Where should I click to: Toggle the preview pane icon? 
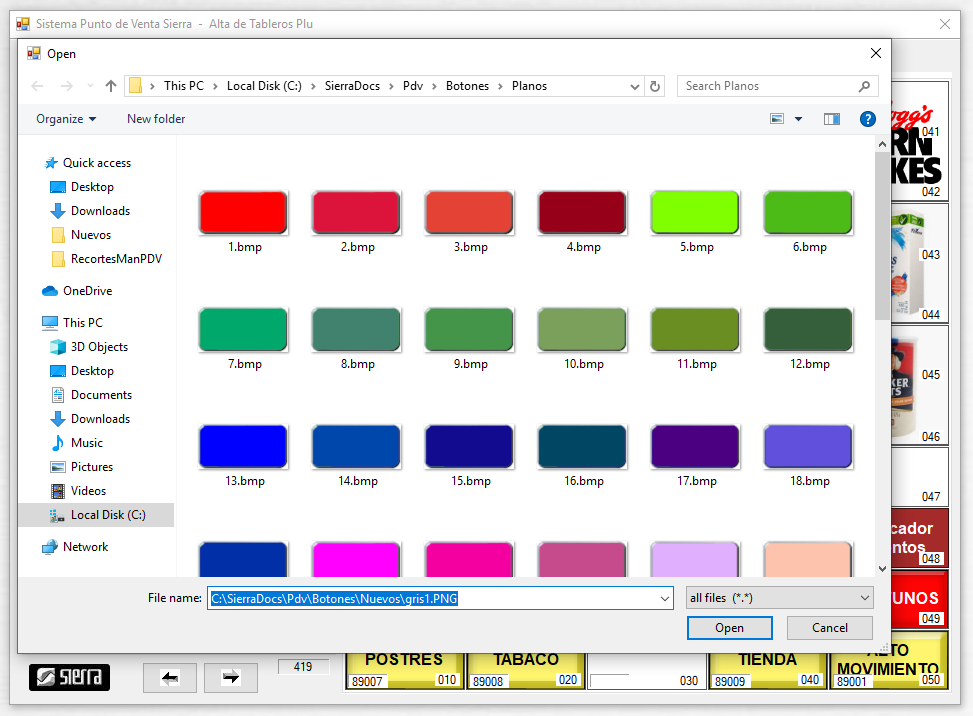[x=831, y=119]
